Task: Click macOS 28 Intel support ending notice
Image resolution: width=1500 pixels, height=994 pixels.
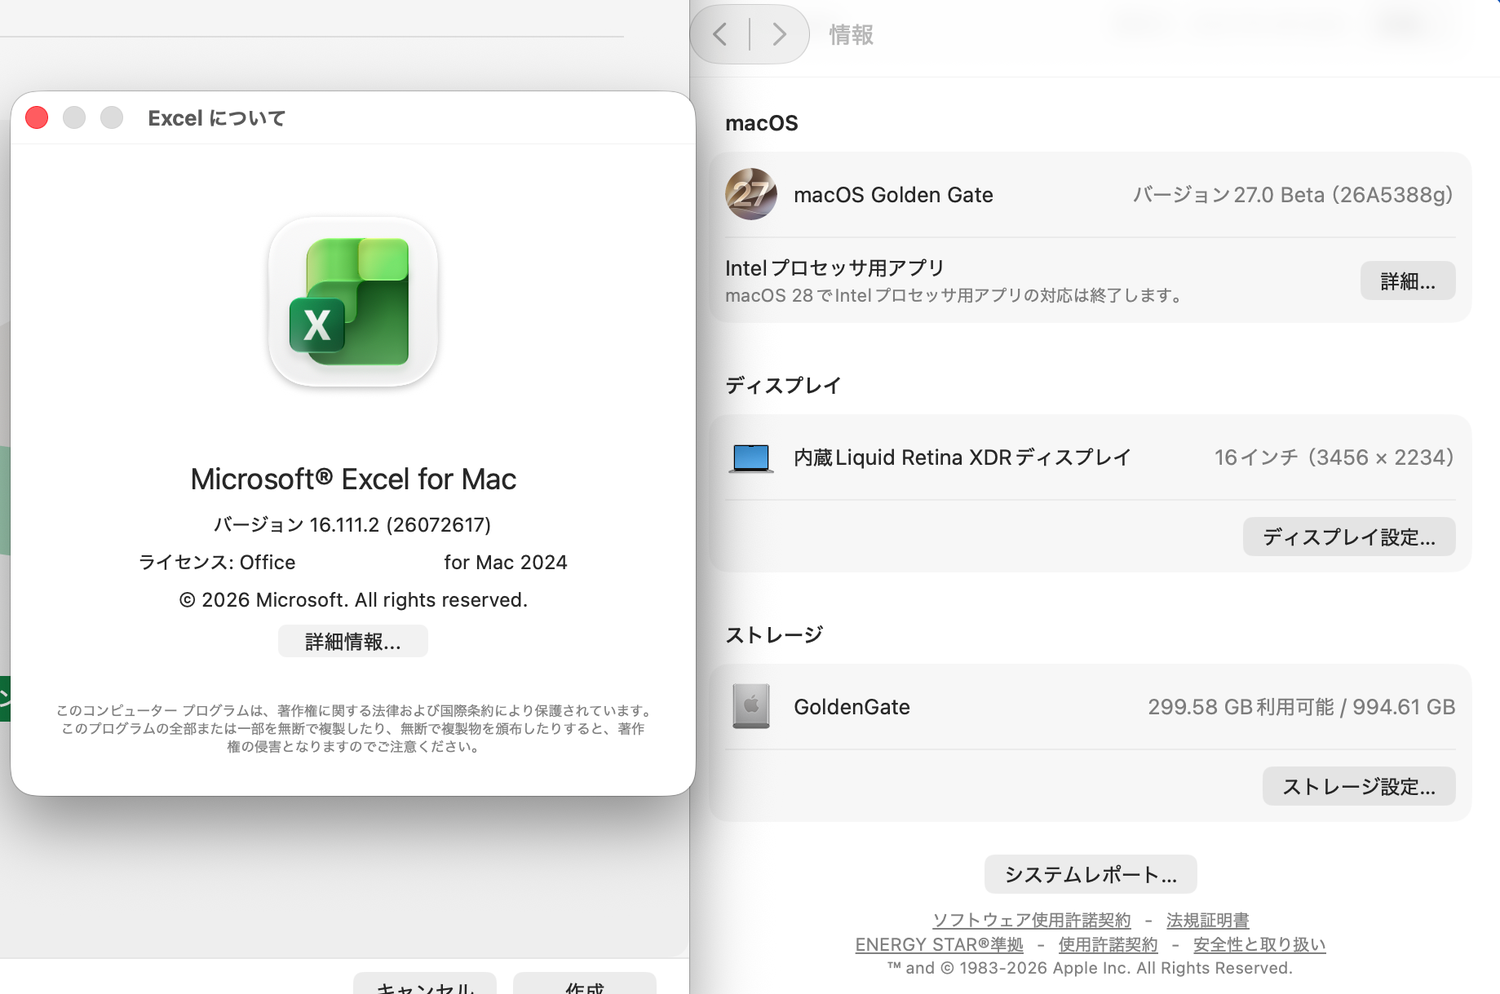Action: point(955,295)
